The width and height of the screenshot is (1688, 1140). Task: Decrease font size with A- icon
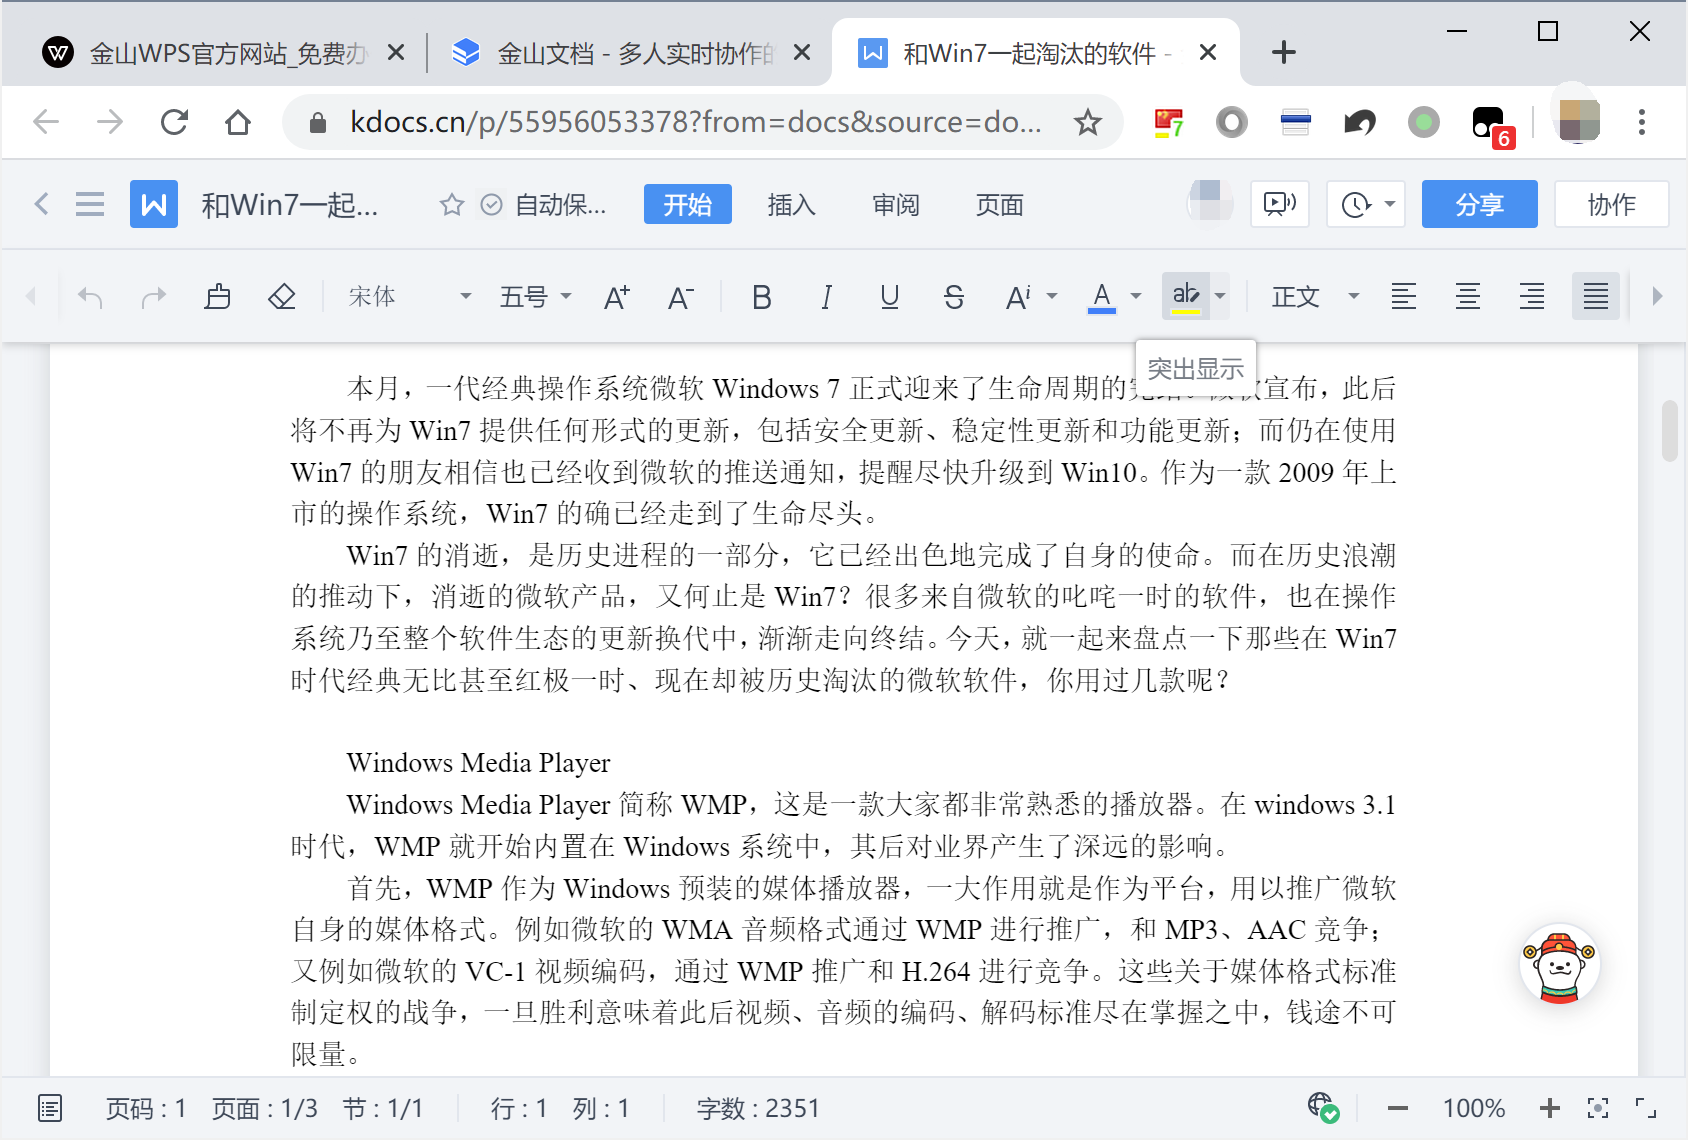pyautogui.click(x=681, y=297)
